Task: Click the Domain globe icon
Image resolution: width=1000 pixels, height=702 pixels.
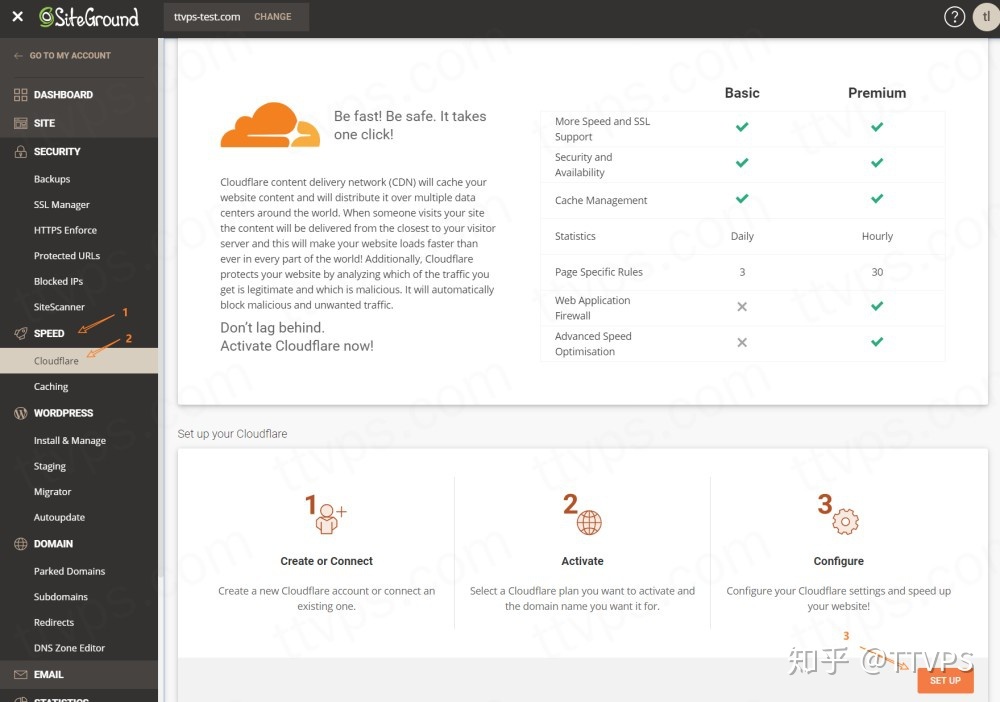Action: (x=20, y=544)
